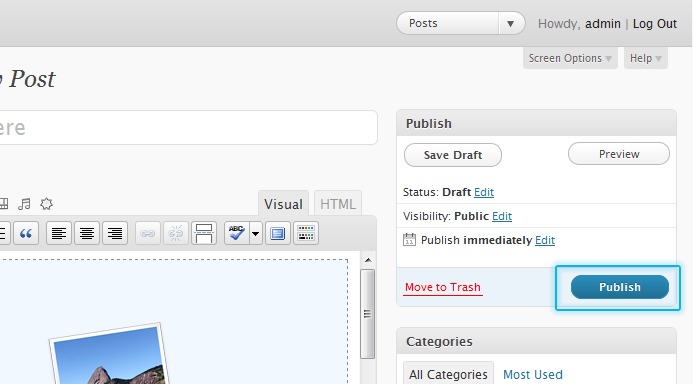Expand the Help panel
The image size is (693, 384).
coord(645,58)
